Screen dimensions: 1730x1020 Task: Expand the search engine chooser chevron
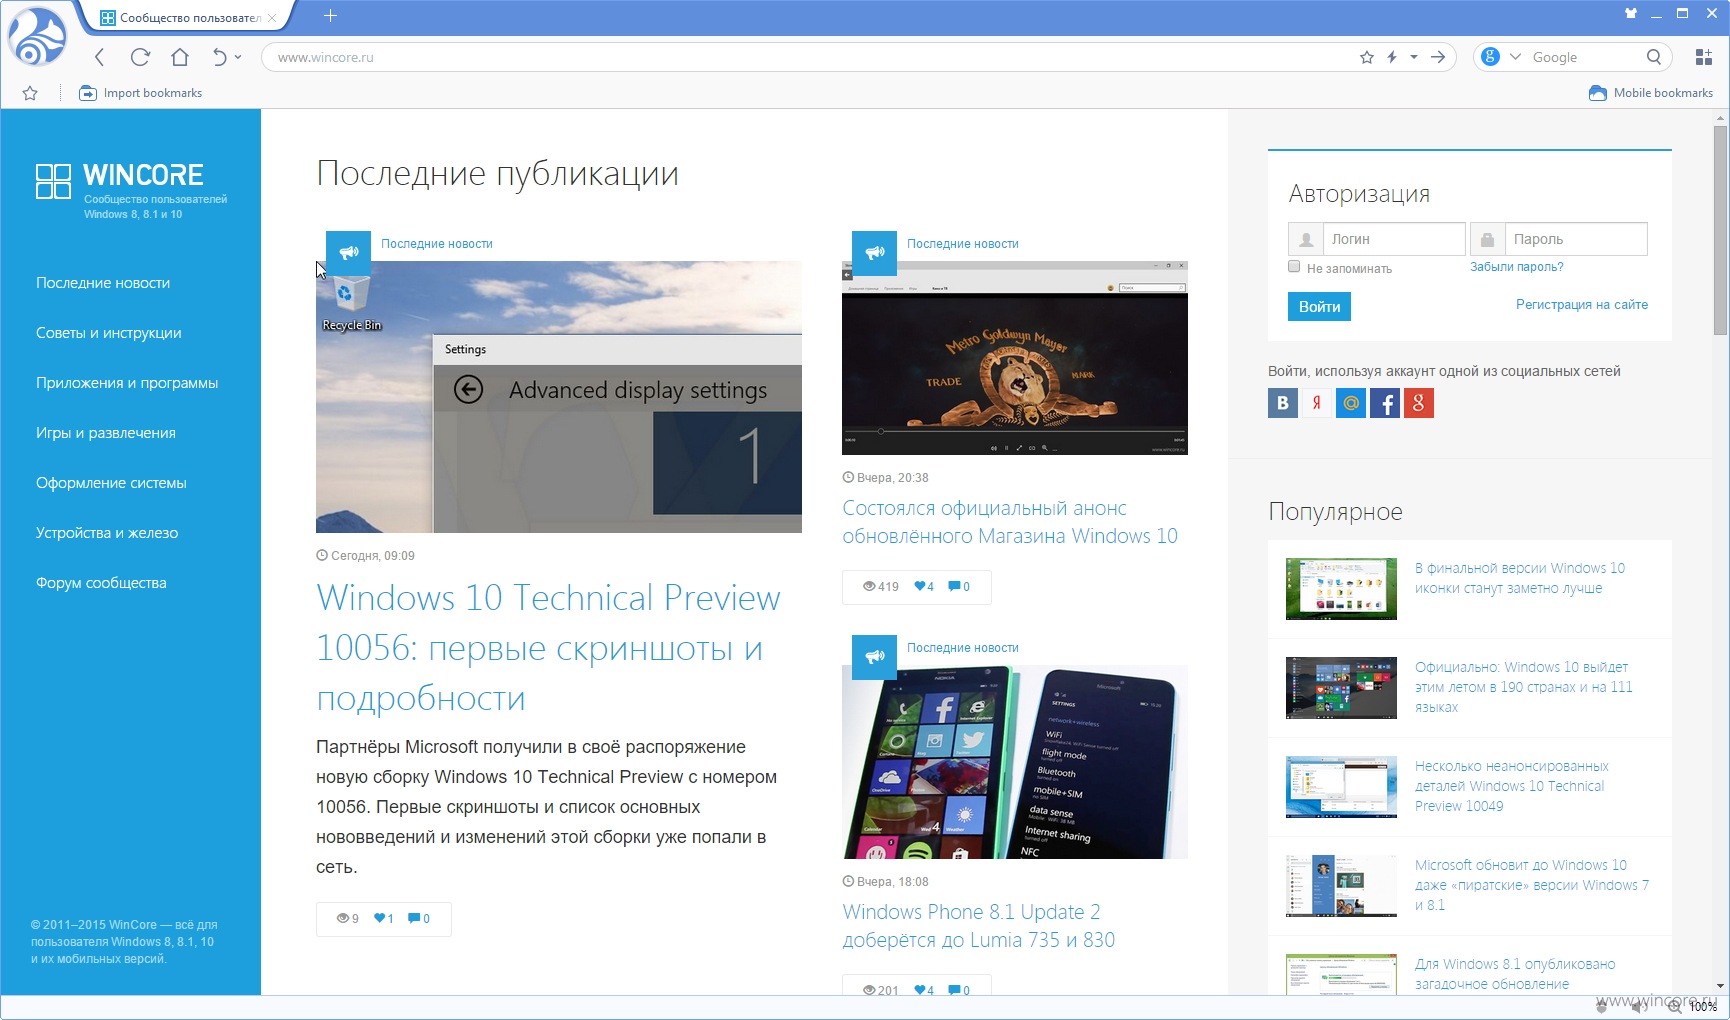click(x=1515, y=57)
